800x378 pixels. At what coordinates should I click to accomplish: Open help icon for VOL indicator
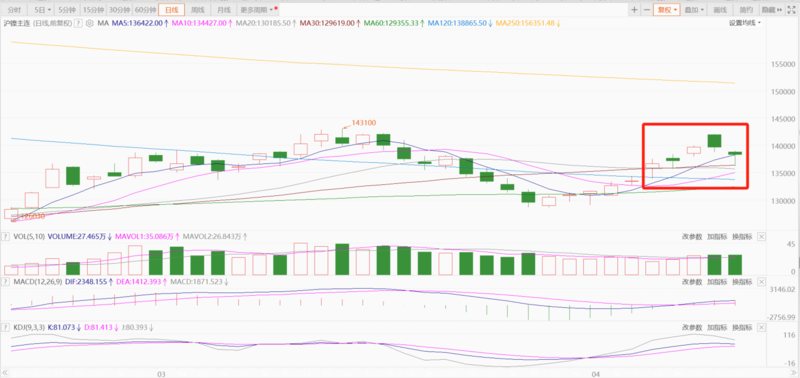(6, 237)
